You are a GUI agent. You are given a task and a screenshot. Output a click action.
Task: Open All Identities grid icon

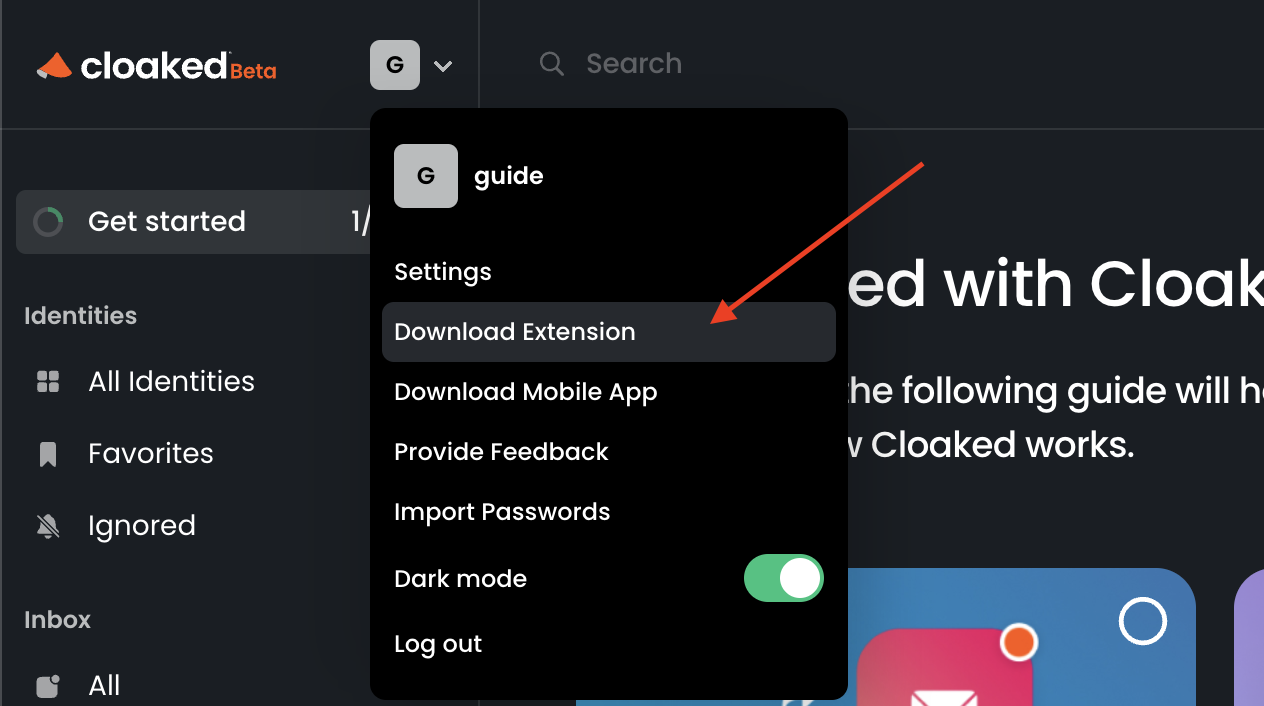(x=48, y=381)
